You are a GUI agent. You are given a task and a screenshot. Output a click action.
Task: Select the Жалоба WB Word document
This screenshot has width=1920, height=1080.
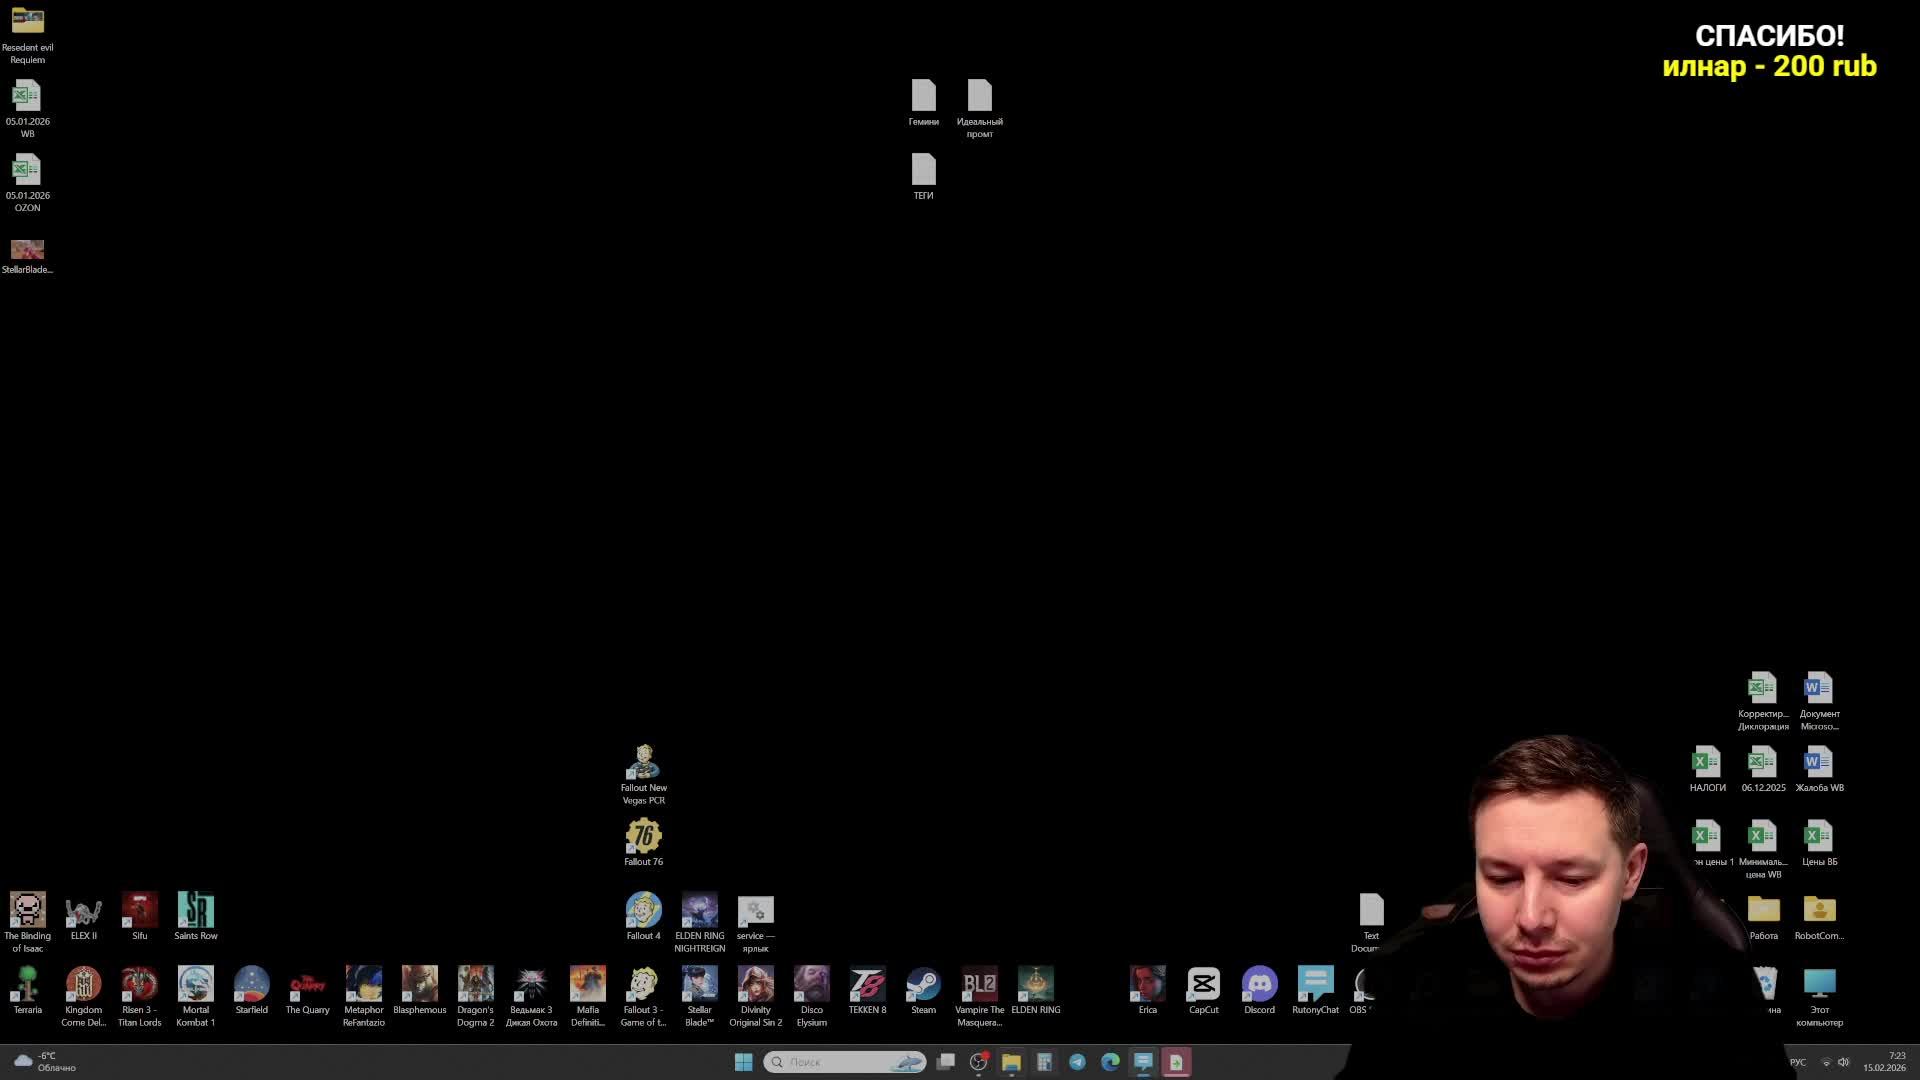pos(1819,763)
